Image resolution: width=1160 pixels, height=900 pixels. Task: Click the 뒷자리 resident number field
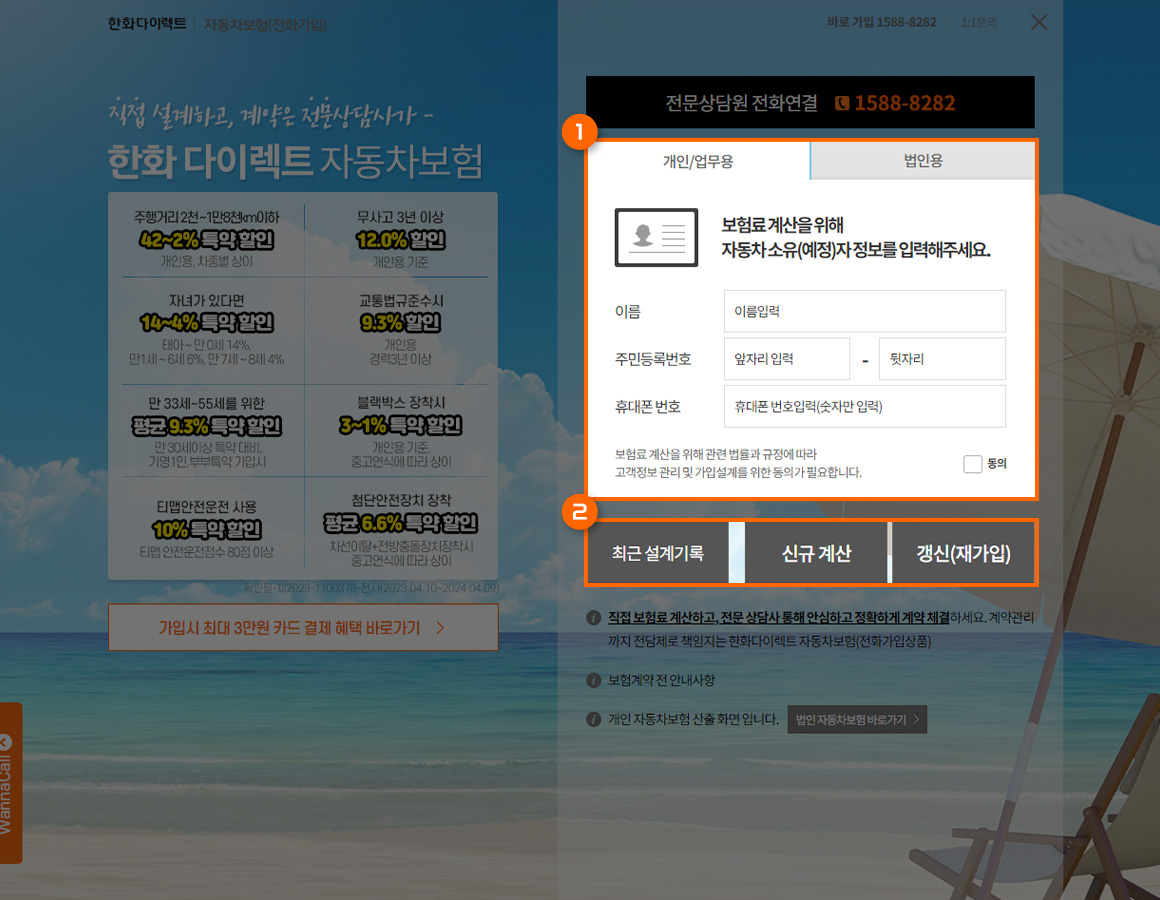pyautogui.click(x=942, y=359)
